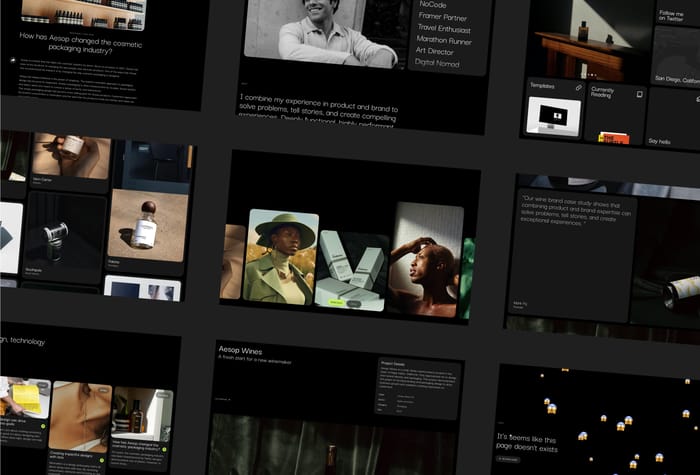The height and width of the screenshot is (475, 700).
Task: Click the Say hello card
Action: pyautogui.click(x=673, y=117)
